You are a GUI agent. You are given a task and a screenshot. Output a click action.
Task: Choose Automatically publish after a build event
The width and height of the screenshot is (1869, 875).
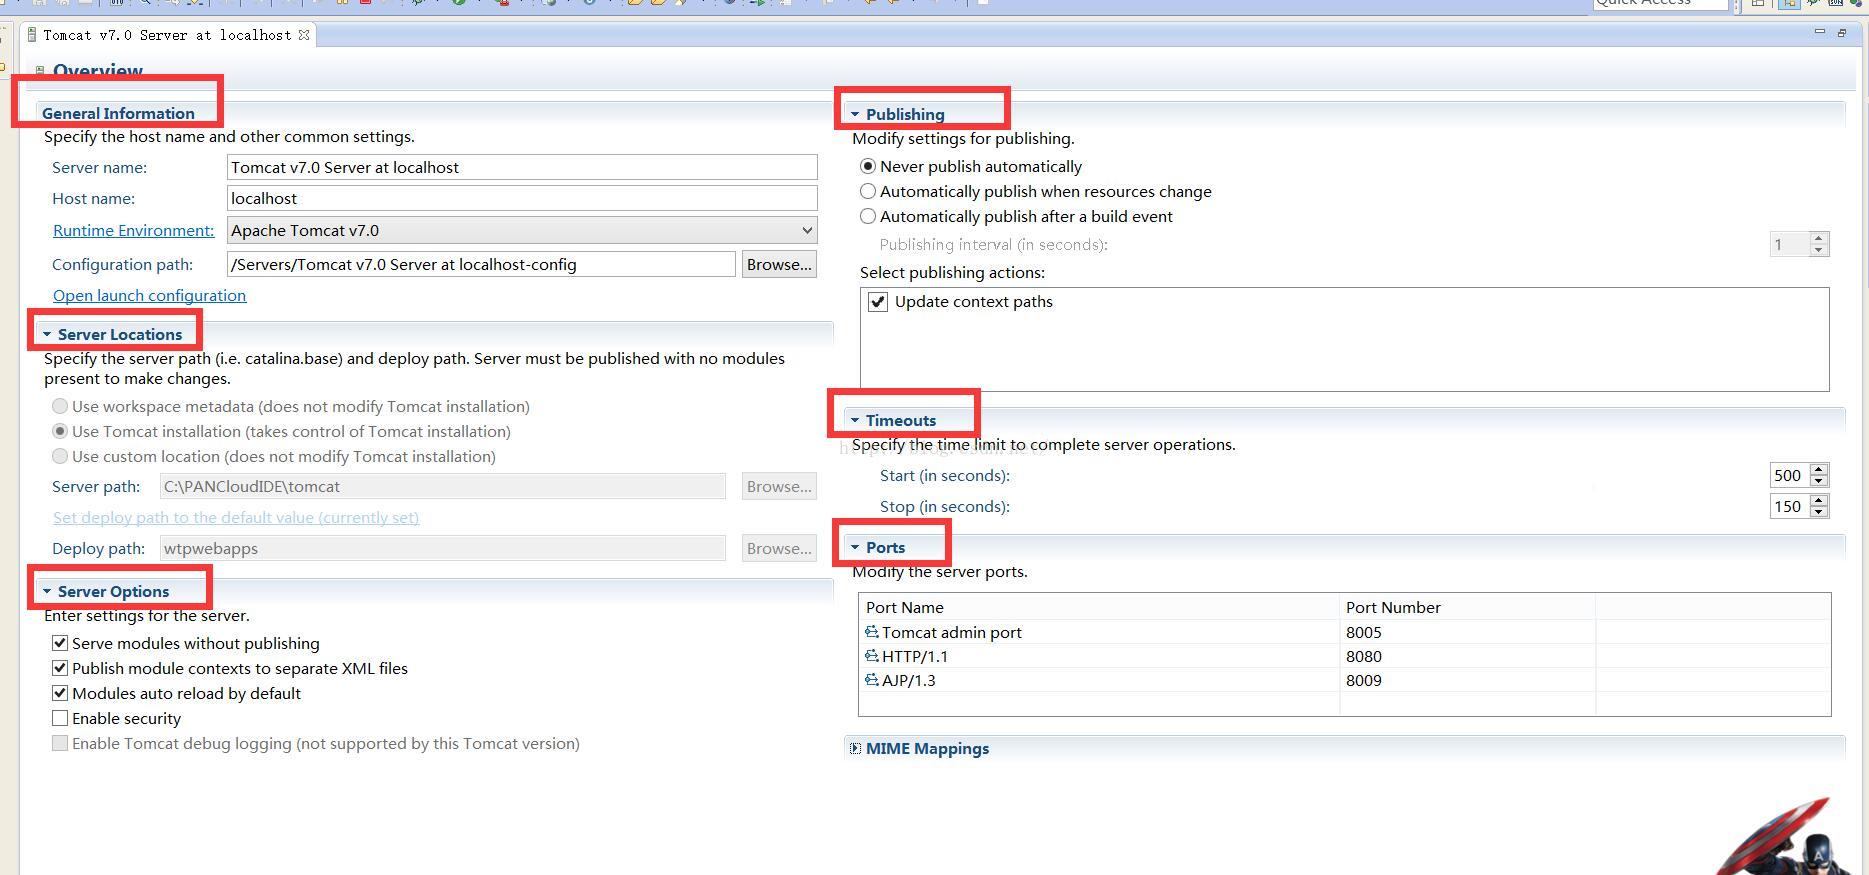click(868, 216)
